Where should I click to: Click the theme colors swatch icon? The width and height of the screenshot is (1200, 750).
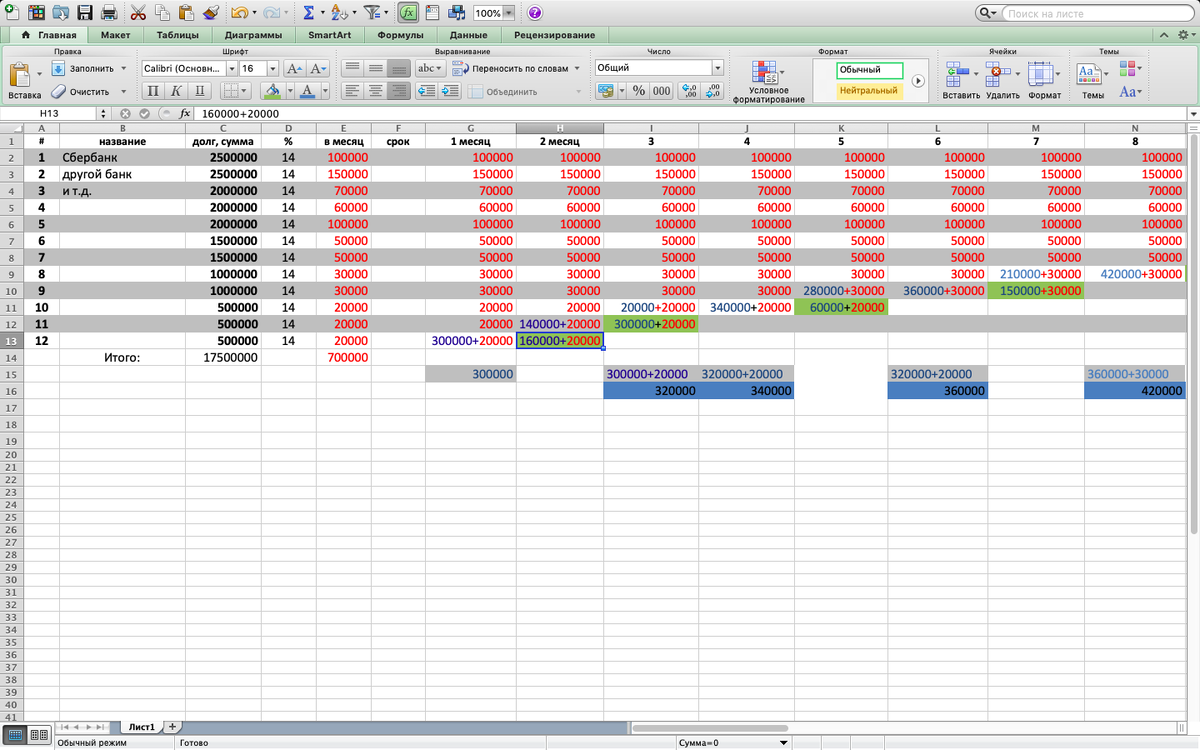(1129, 68)
